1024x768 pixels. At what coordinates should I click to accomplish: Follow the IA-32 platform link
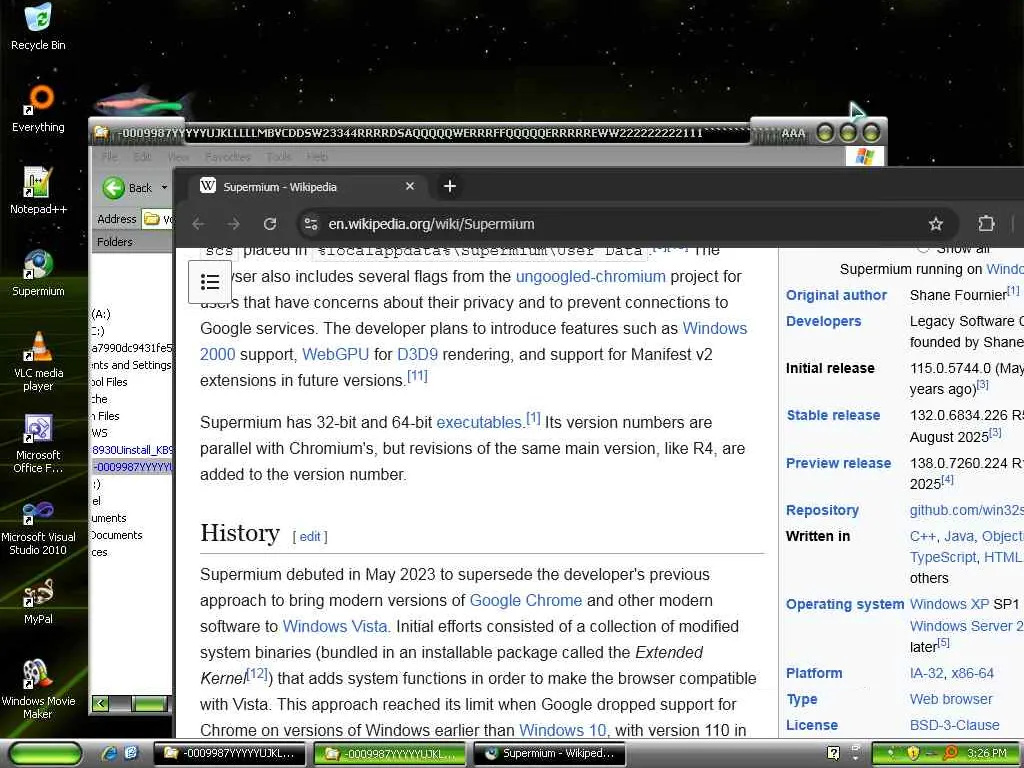point(926,673)
